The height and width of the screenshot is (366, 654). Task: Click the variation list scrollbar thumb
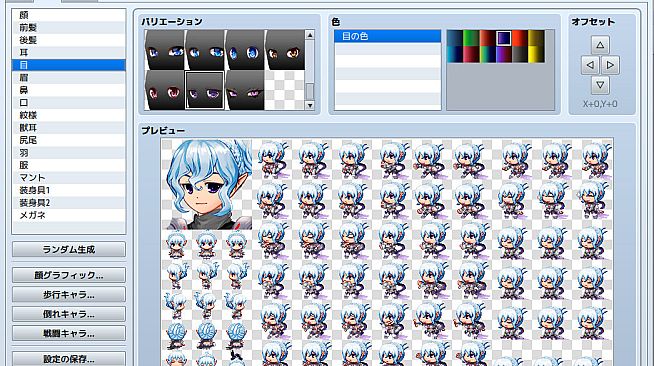[310, 91]
